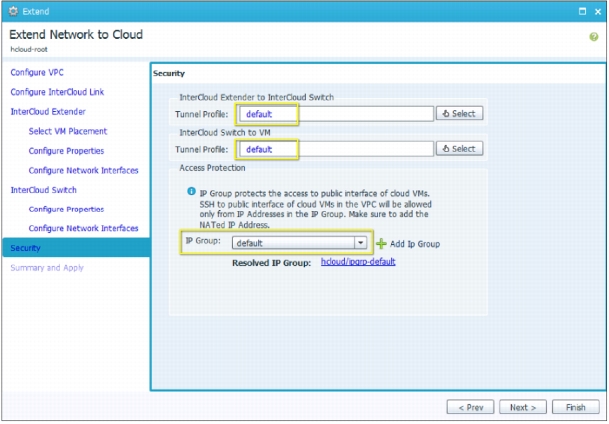
Task: Open the hcloud/ipgrp-default resolved IP group link
Action: [x=358, y=262]
